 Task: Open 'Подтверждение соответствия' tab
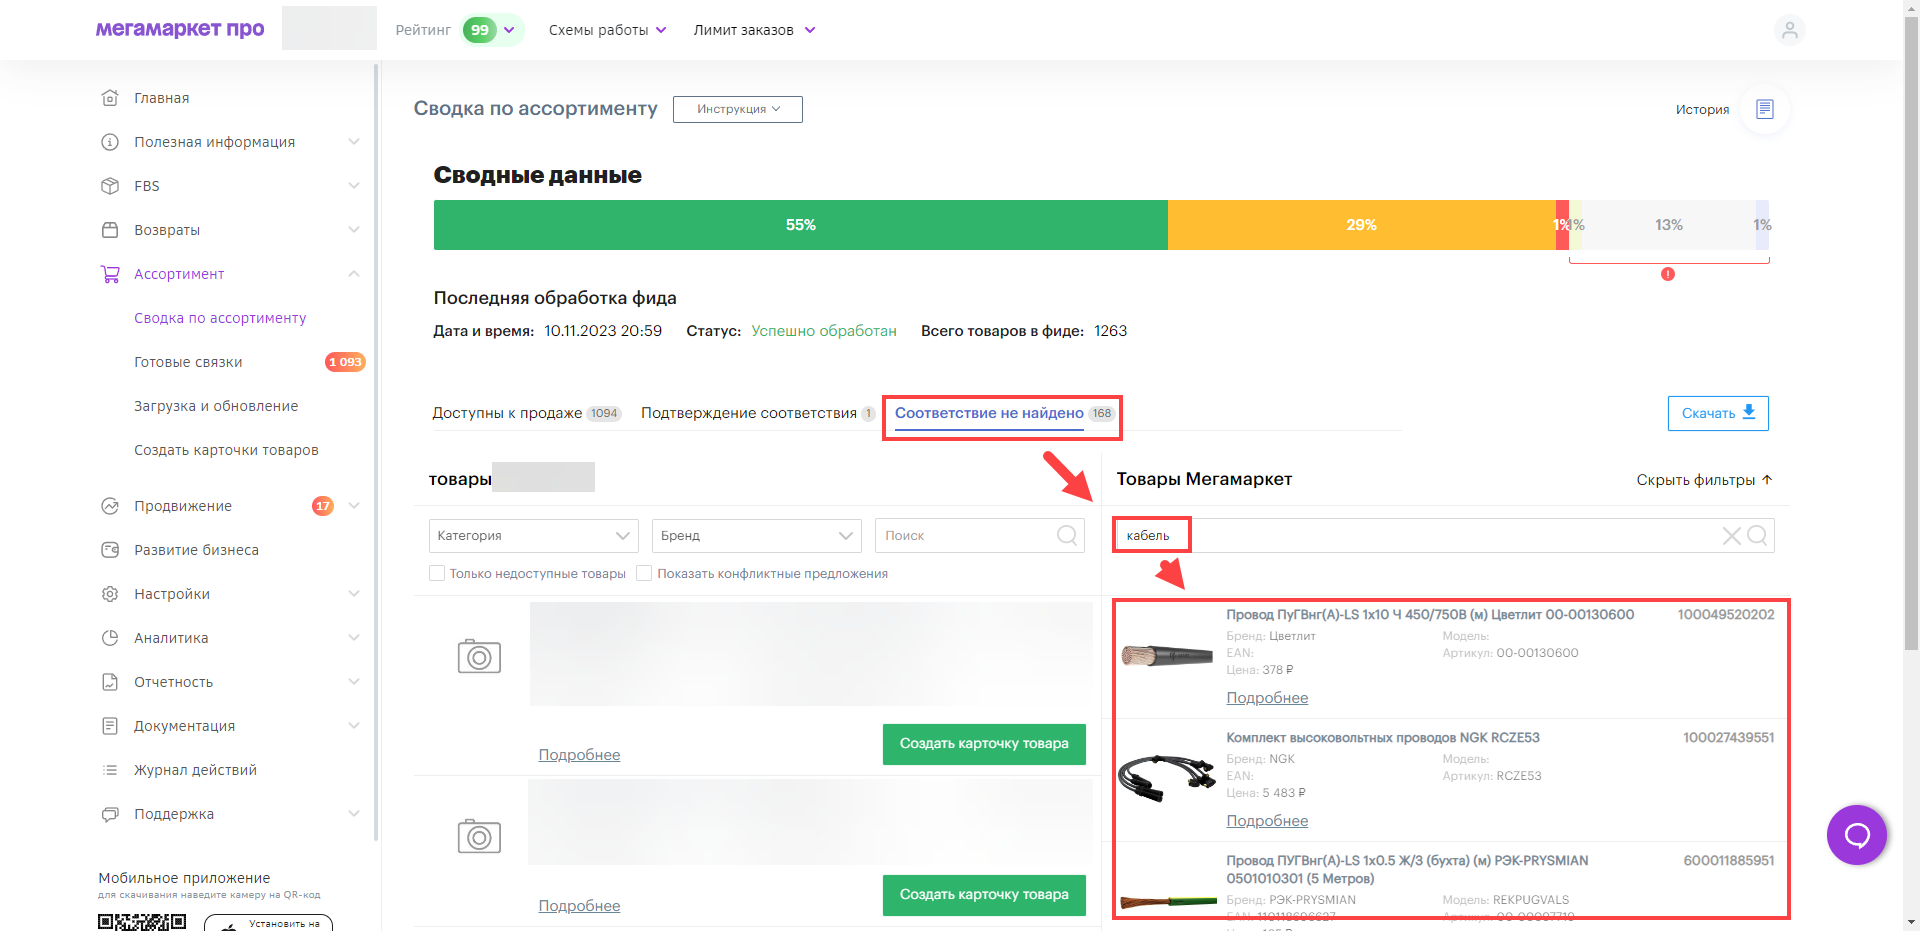[x=749, y=413]
